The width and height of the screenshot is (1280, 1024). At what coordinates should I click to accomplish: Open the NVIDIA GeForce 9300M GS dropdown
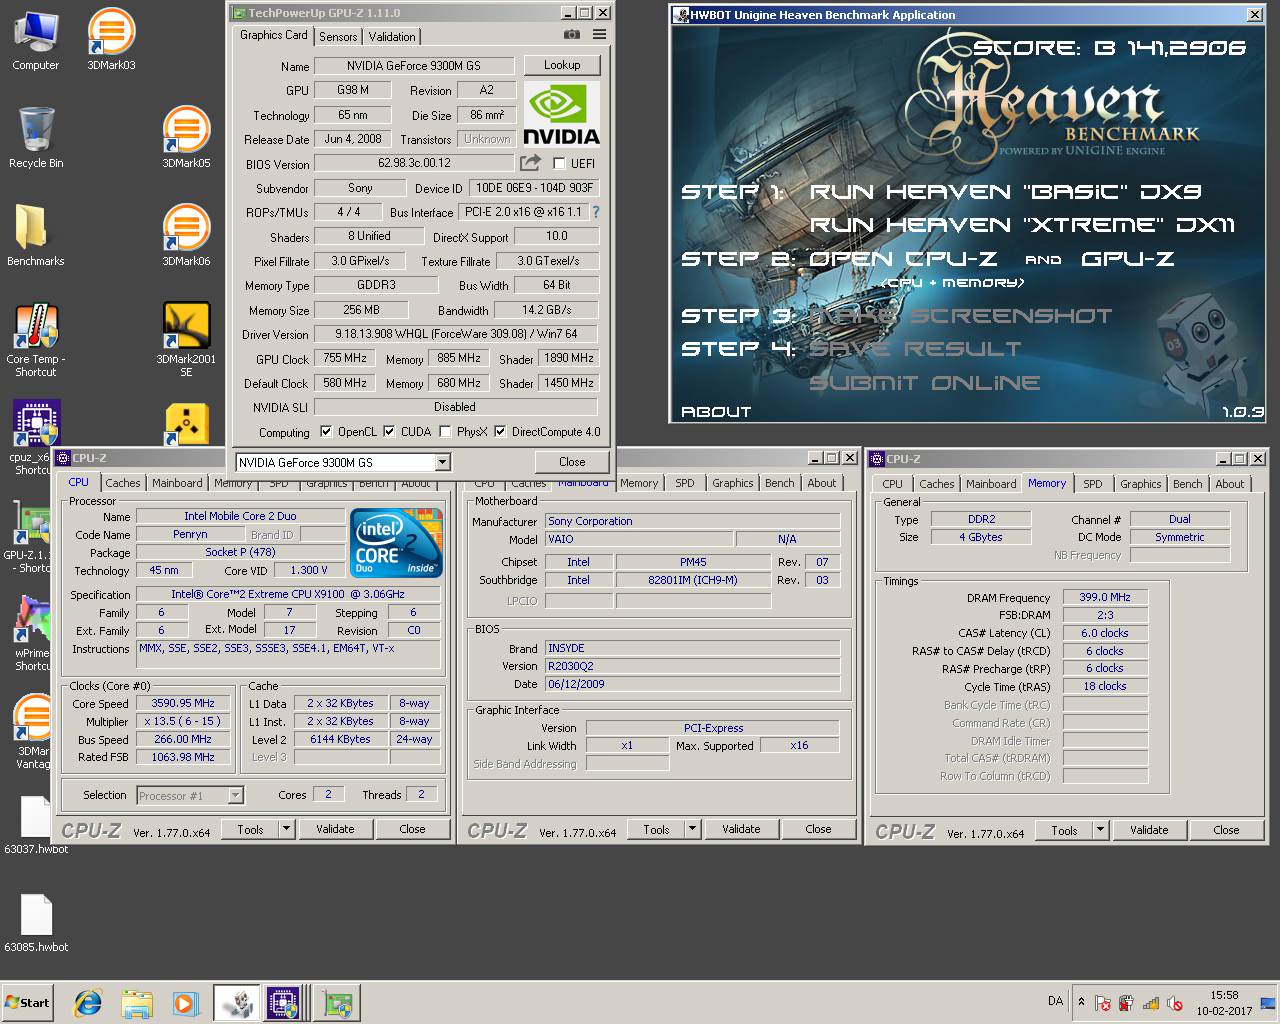[442, 462]
